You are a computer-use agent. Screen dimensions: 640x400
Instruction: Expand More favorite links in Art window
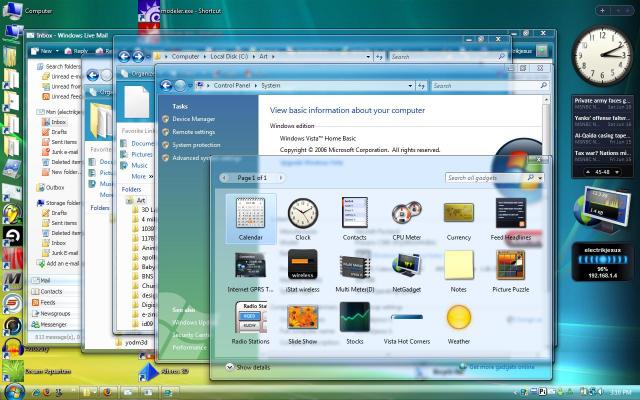click(x=142, y=176)
